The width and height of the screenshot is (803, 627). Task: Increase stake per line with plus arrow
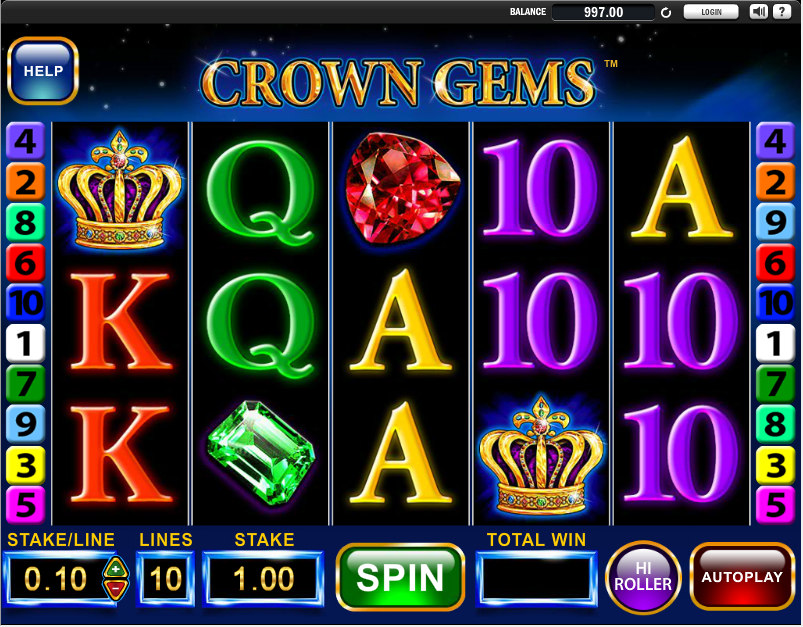(x=116, y=569)
